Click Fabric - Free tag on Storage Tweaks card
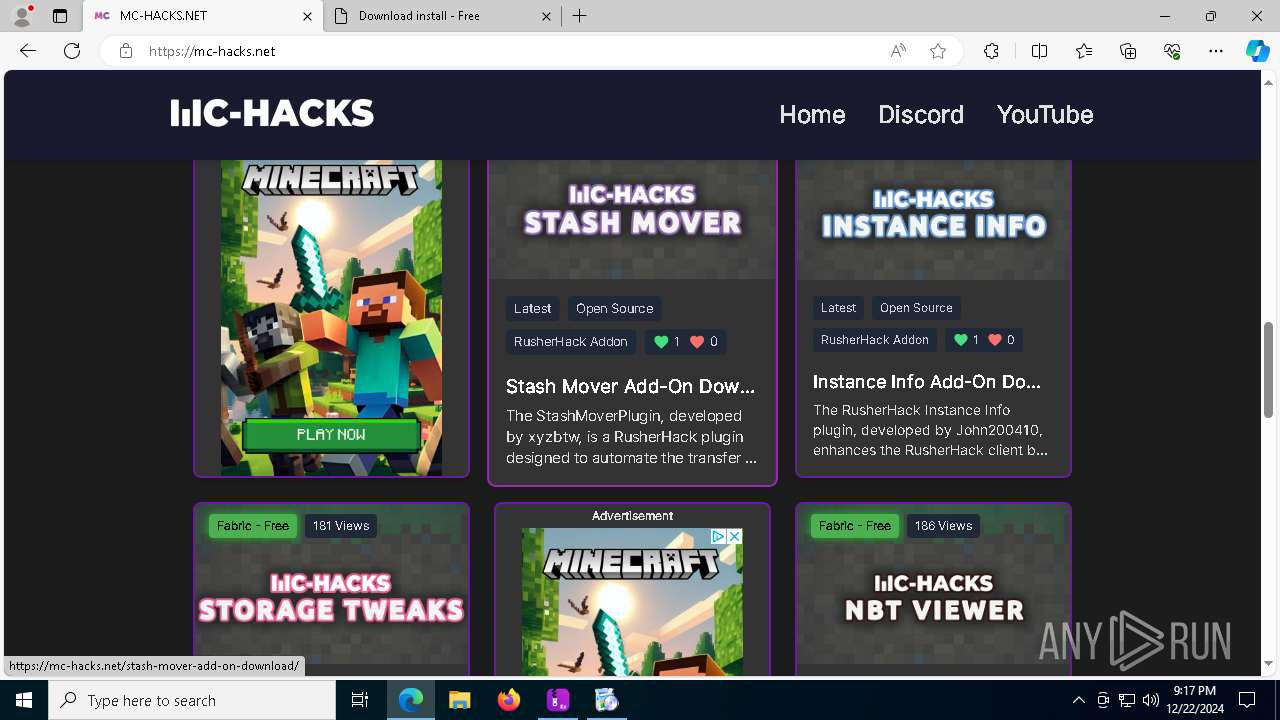 253,526
